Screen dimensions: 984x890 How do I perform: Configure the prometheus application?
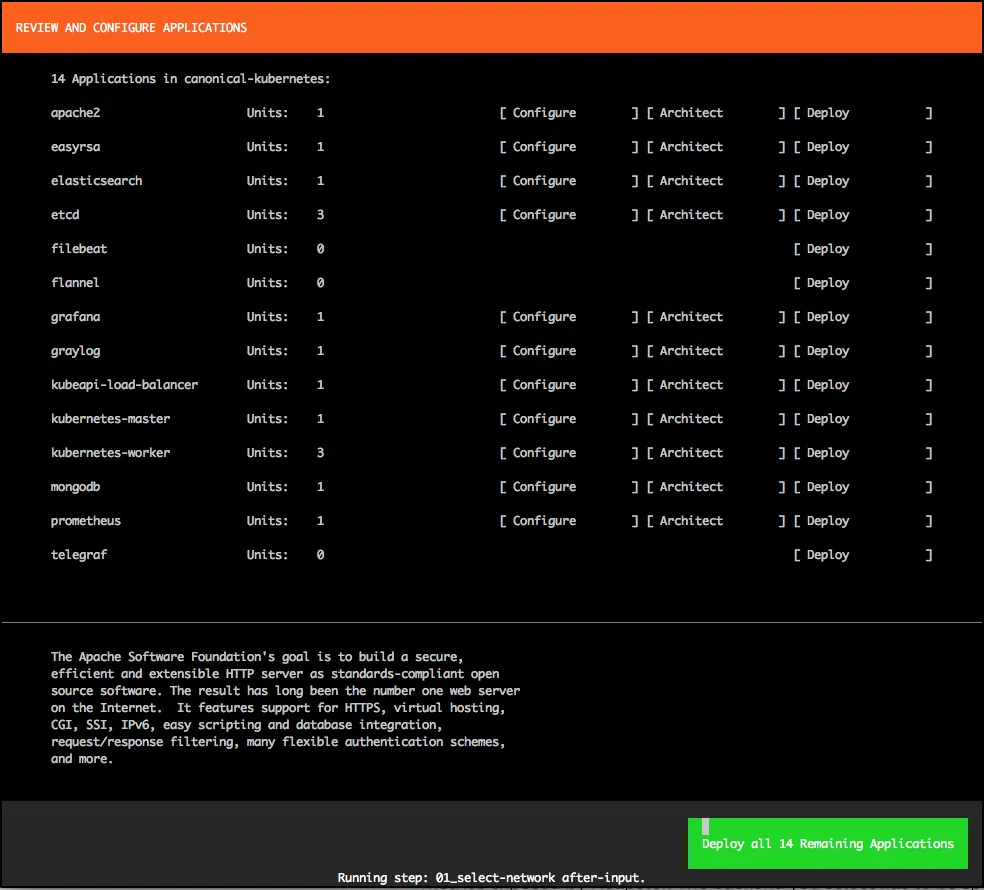tap(545, 521)
